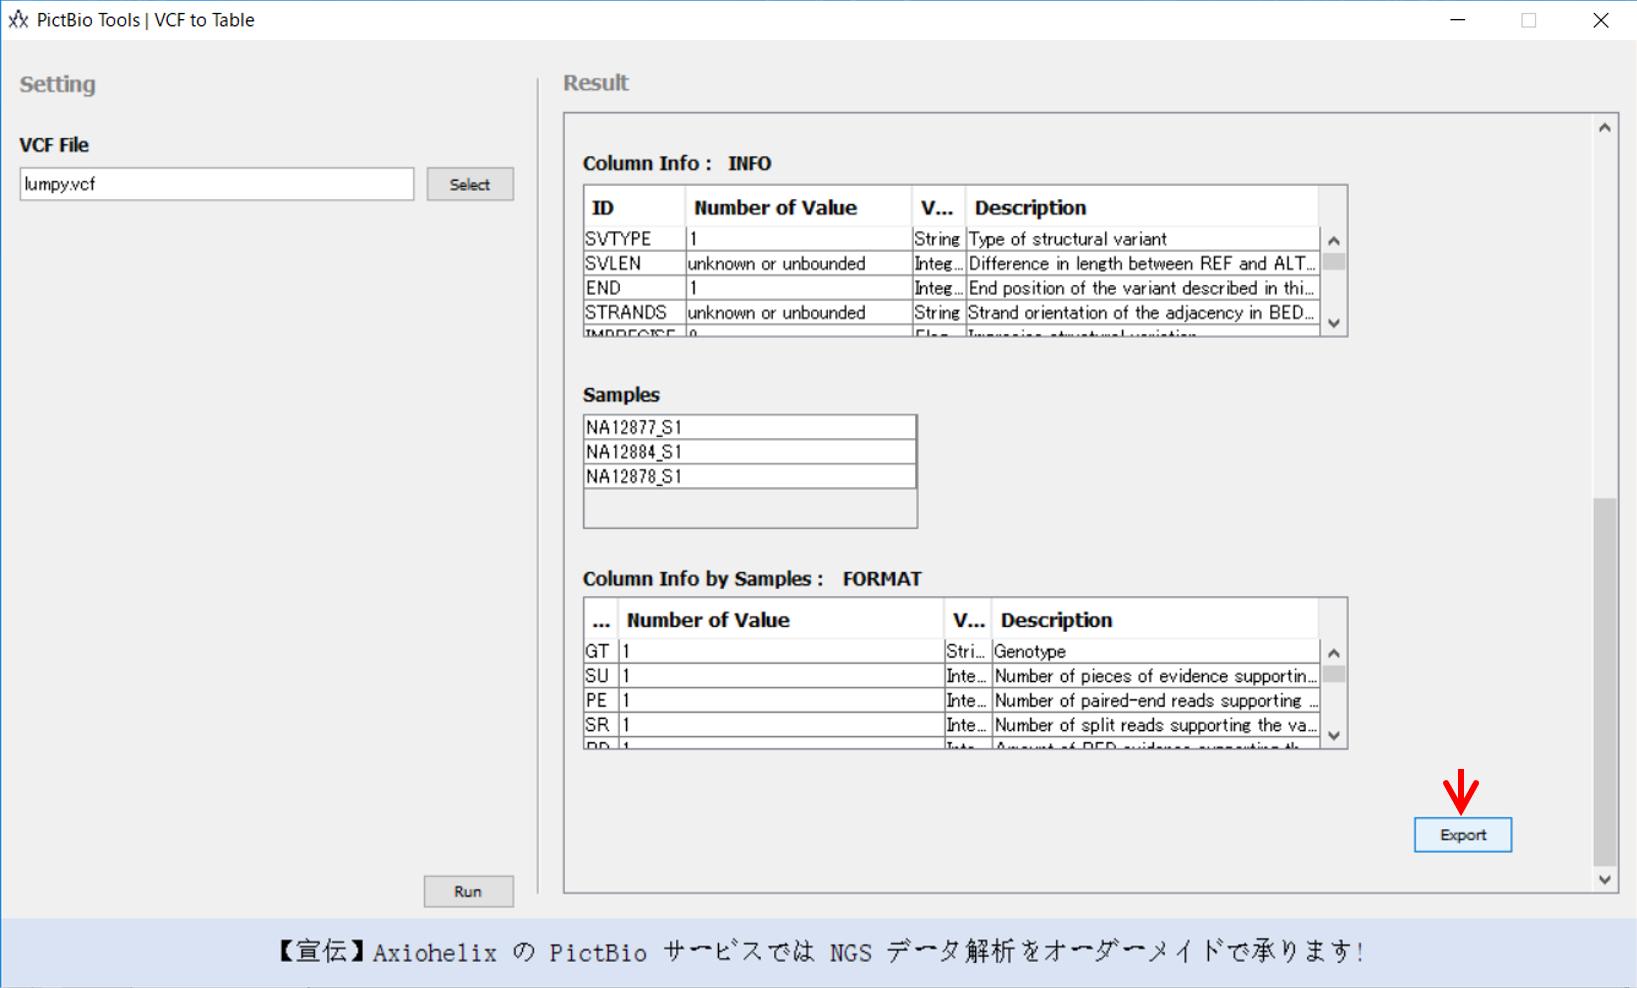Close the VCF to Table window

click(1600, 20)
